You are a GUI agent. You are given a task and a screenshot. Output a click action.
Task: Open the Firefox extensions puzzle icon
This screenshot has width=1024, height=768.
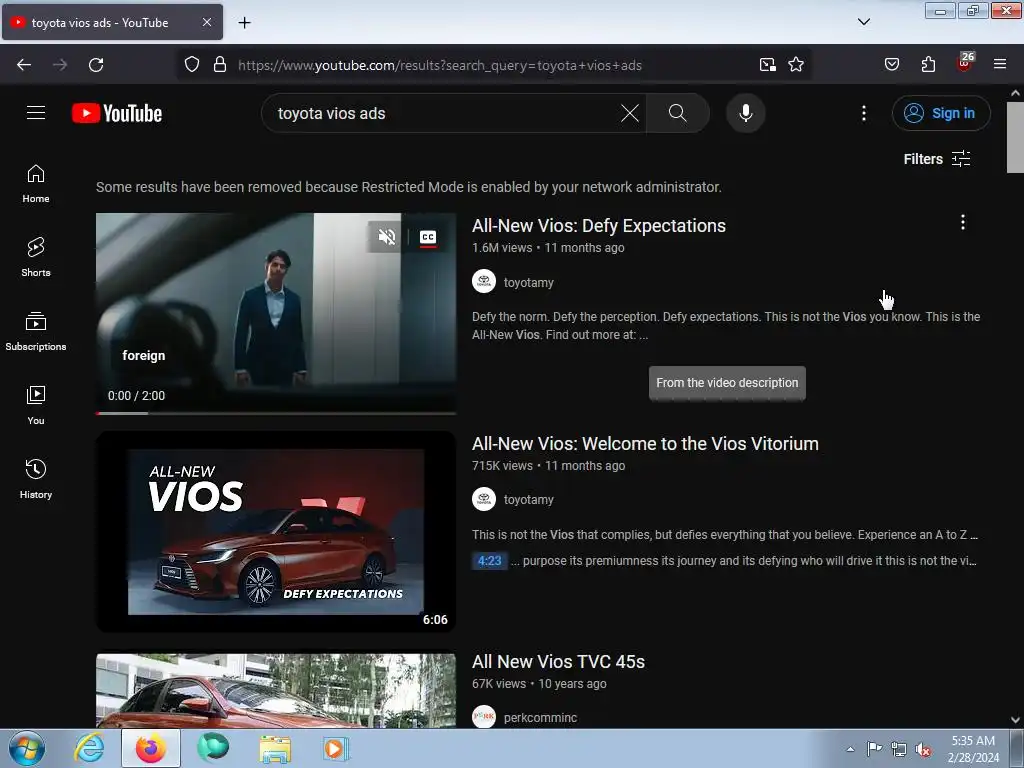pyautogui.click(x=928, y=65)
